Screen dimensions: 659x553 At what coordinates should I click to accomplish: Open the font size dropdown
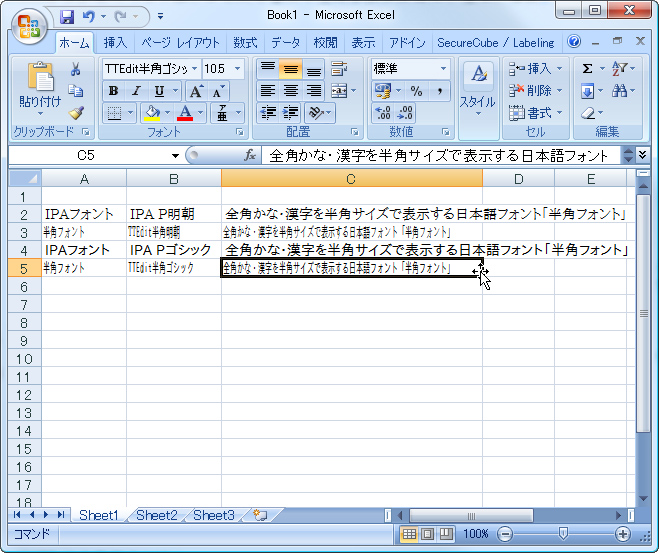237,68
